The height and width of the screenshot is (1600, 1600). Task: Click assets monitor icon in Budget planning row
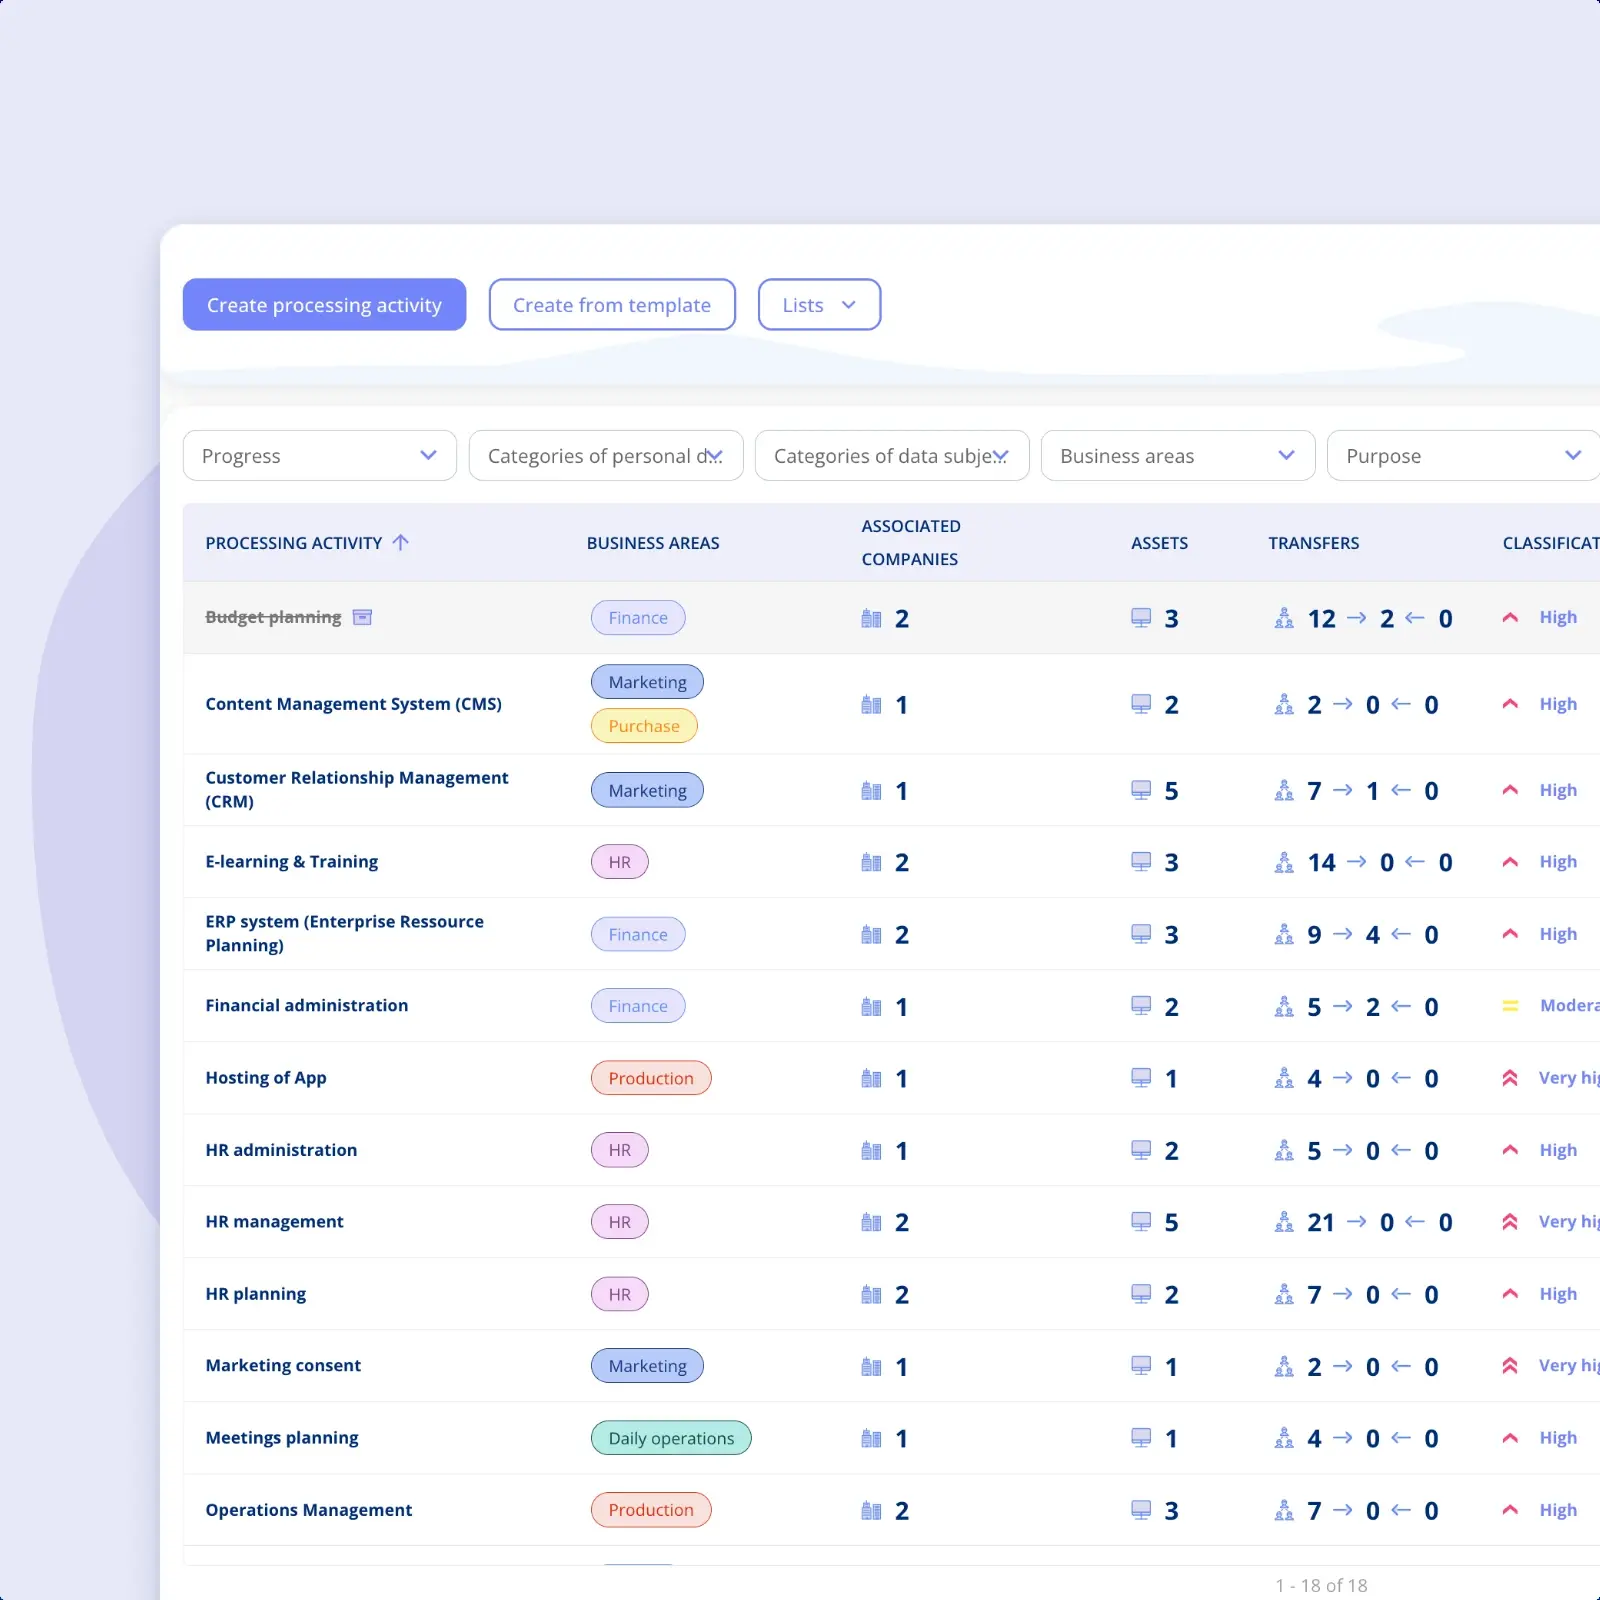[1141, 618]
